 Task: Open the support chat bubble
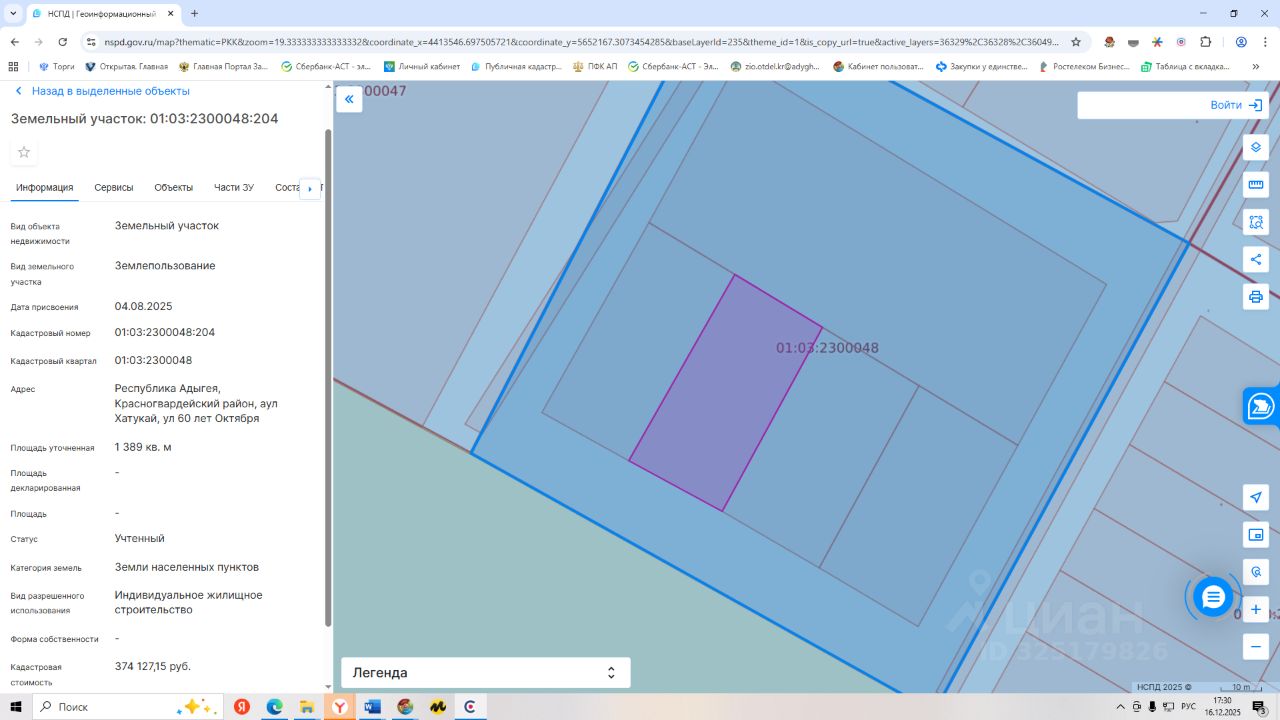click(1213, 597)
